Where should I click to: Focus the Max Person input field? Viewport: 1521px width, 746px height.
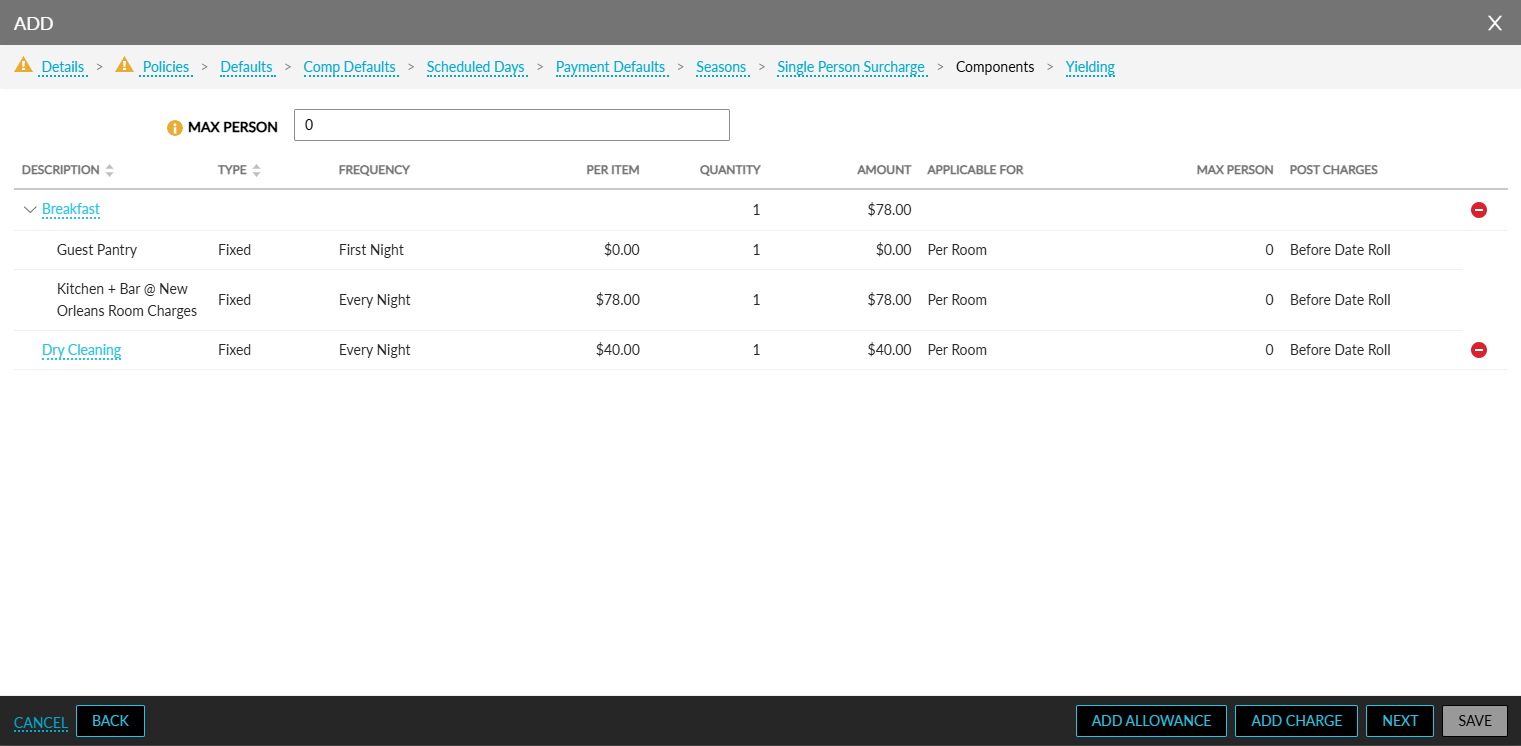[x=511, y=125]
